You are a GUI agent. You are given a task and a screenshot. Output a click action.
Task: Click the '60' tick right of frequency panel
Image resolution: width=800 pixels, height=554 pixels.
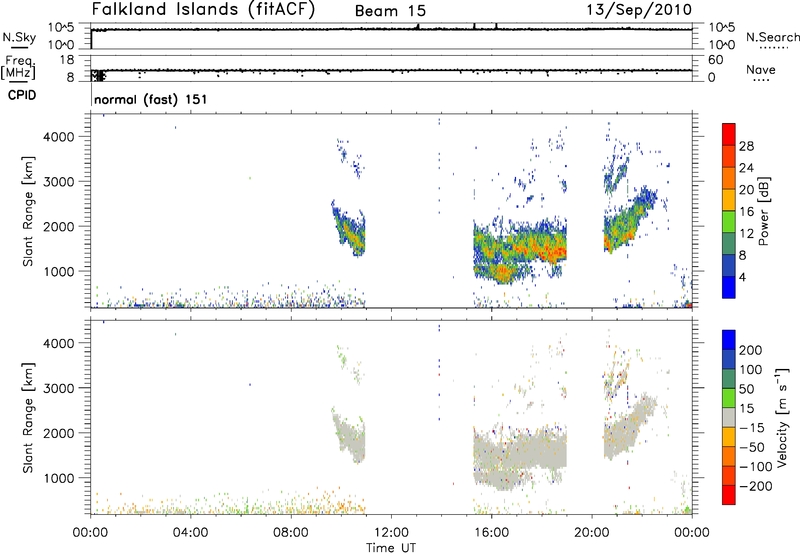[716, 60]
